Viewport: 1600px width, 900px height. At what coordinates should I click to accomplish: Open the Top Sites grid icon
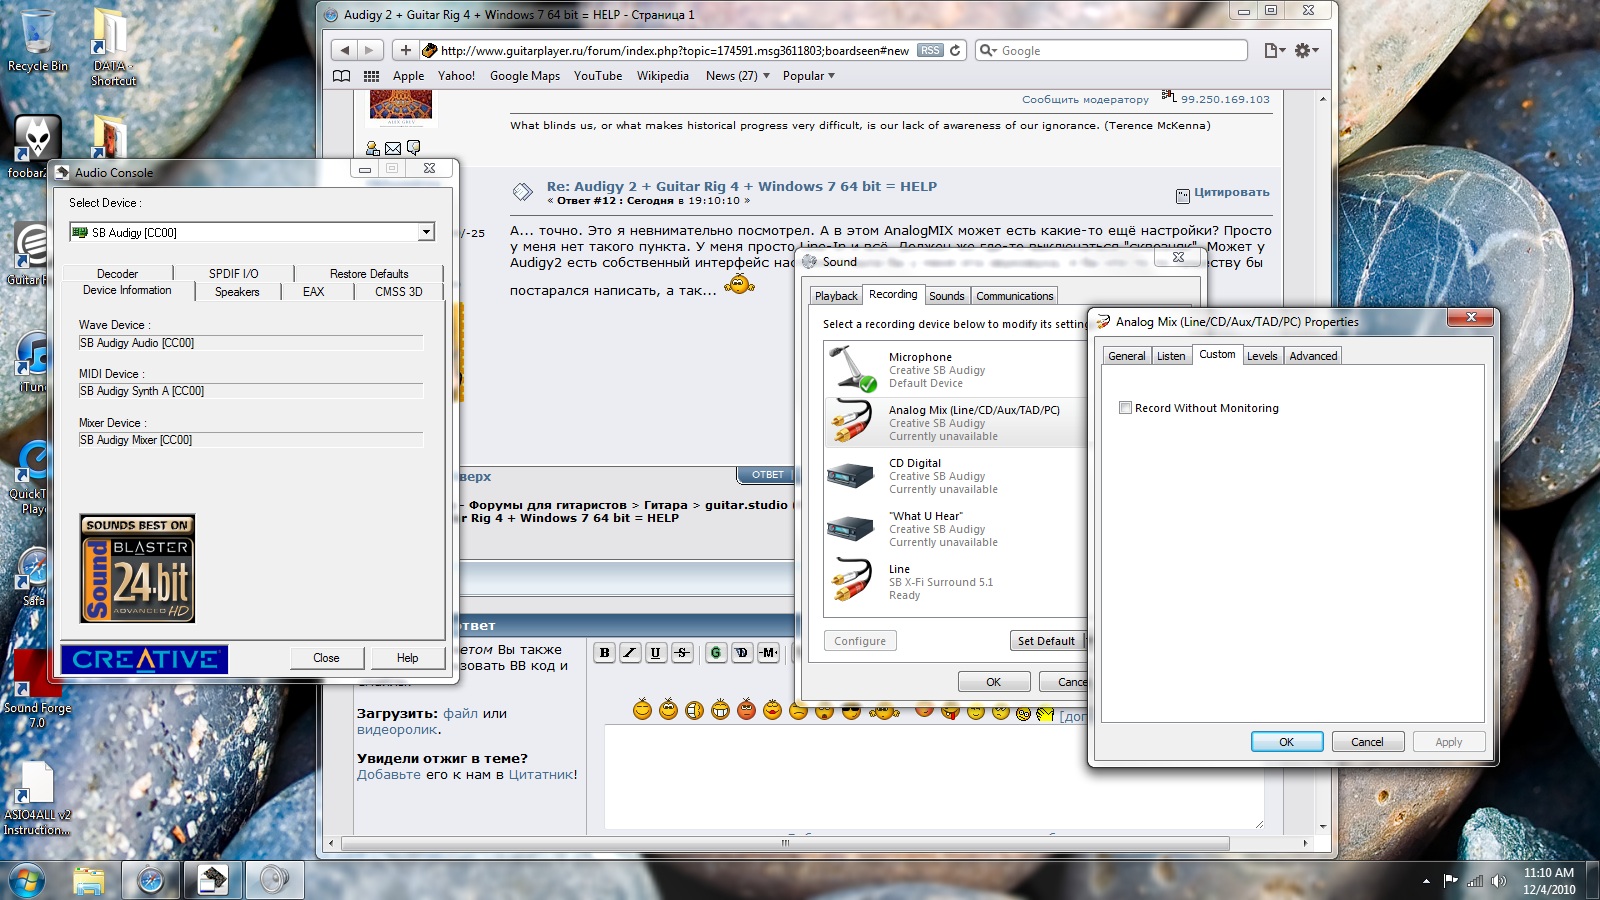pyautogui.click(x=371, y=76)
